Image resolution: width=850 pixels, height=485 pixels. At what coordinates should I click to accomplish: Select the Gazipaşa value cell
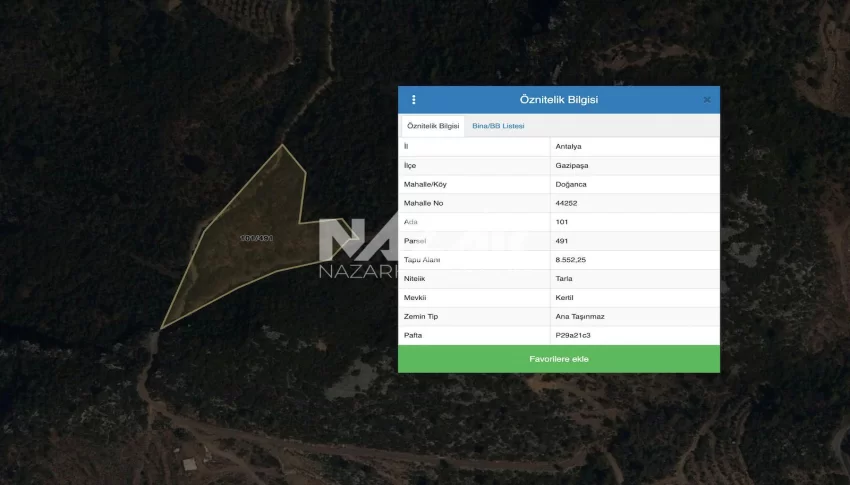(x=635, y=165)
